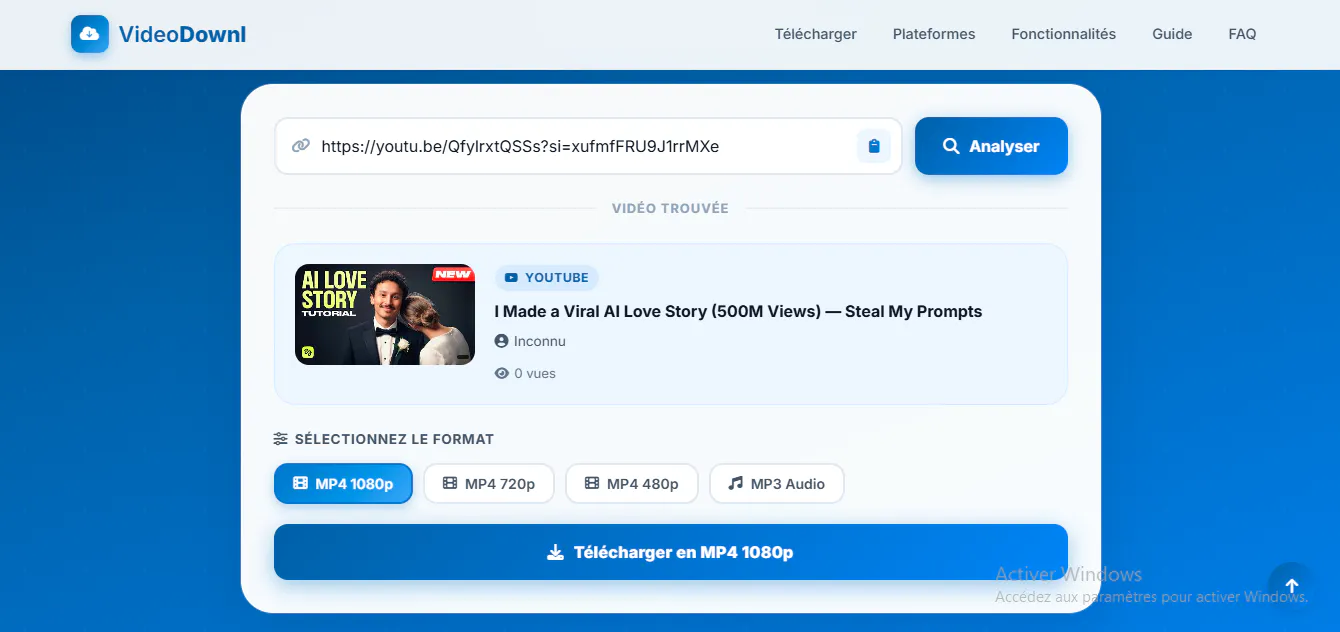
Task: Click the link chain icon in URL field
Action: click(300, 146)
